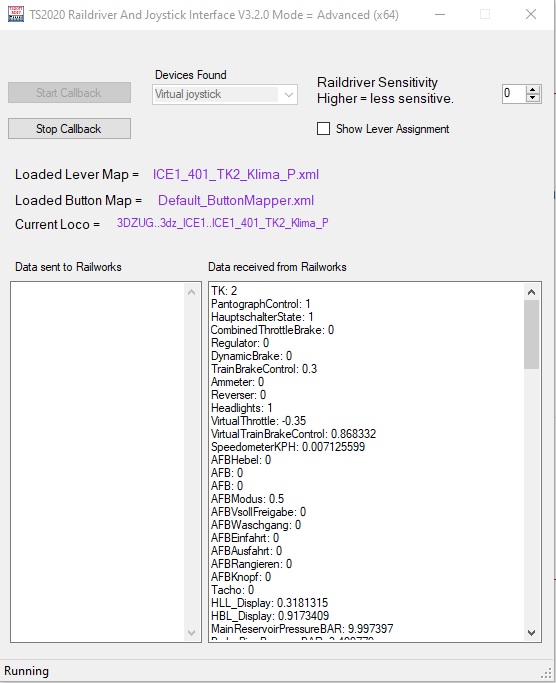Select the 'AFBEinfahrt: 0' line
This screenshot has height=683, width=556.
[x=245, y=538]
